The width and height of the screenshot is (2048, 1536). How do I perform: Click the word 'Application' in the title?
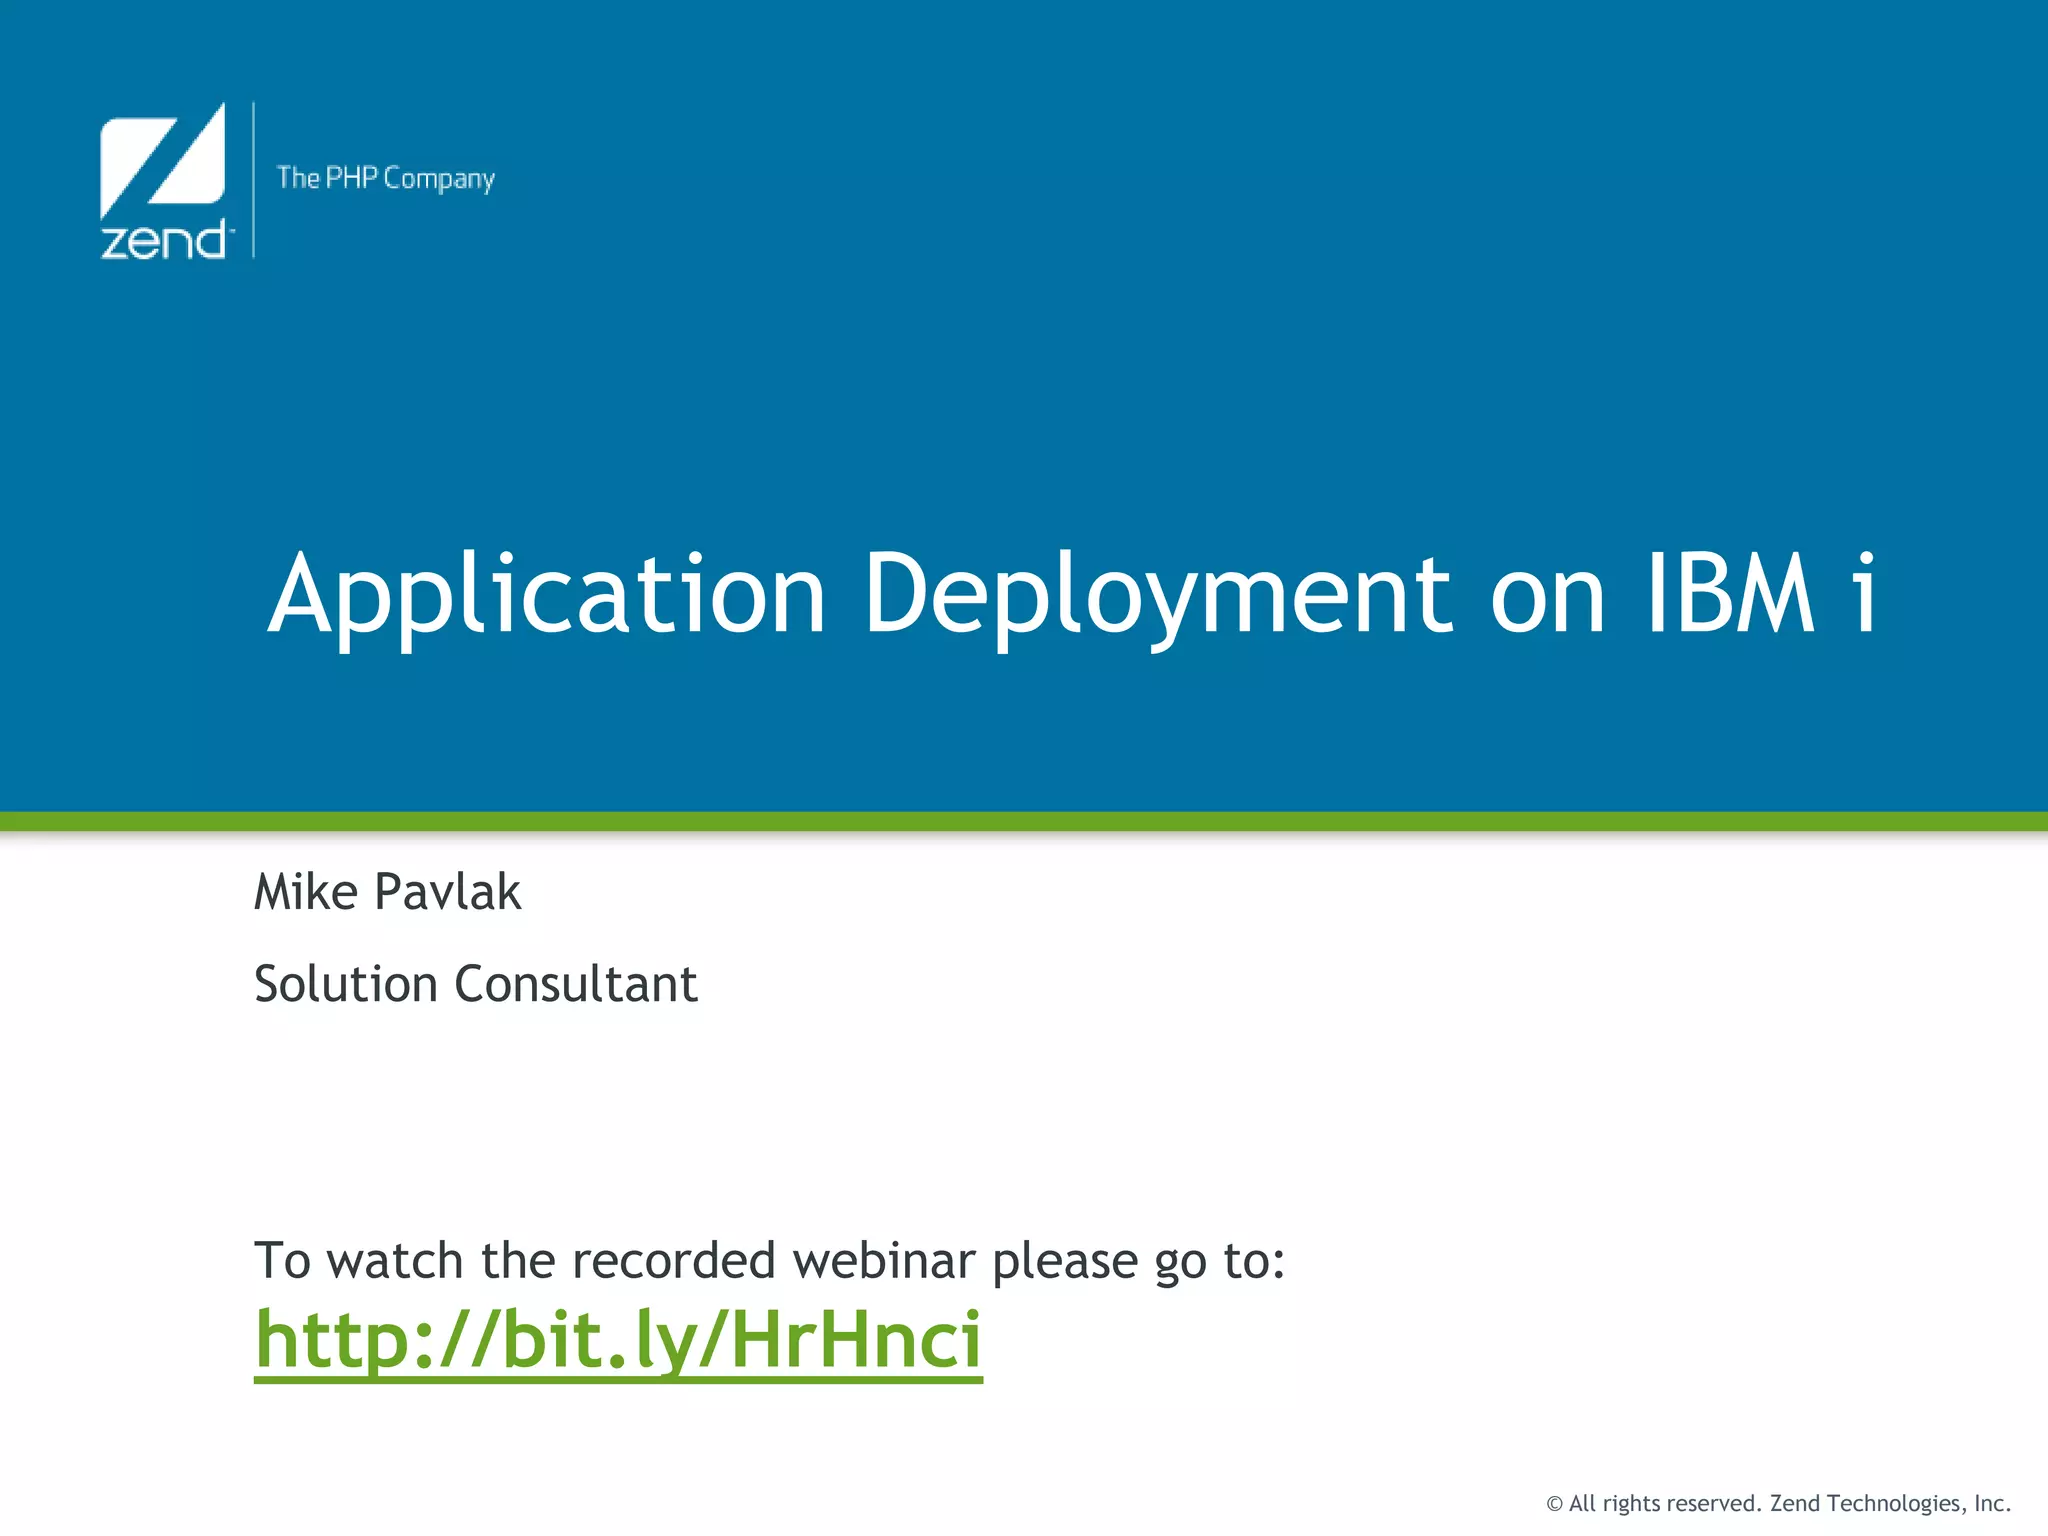(547, 594)
